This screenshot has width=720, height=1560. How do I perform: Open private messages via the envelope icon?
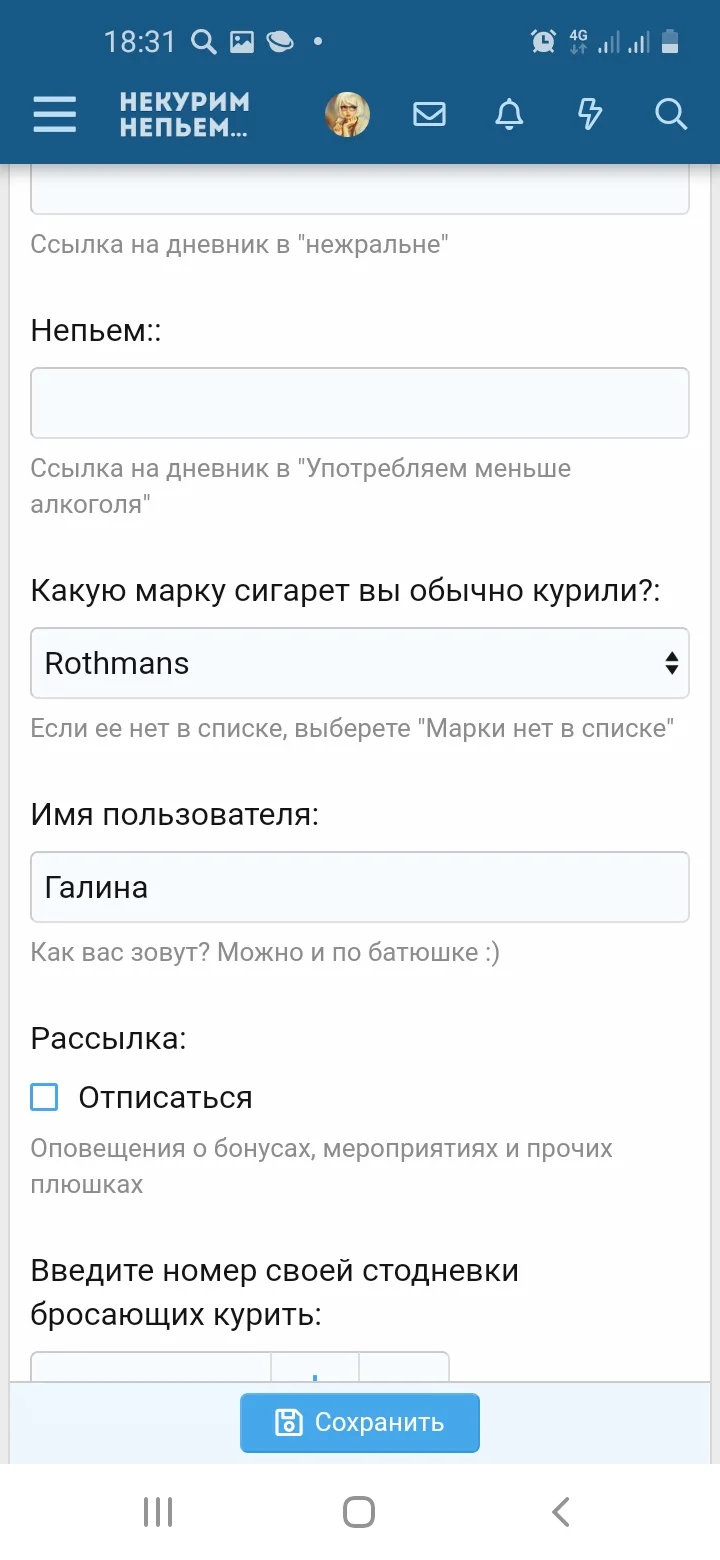click(x=429, y=114)
